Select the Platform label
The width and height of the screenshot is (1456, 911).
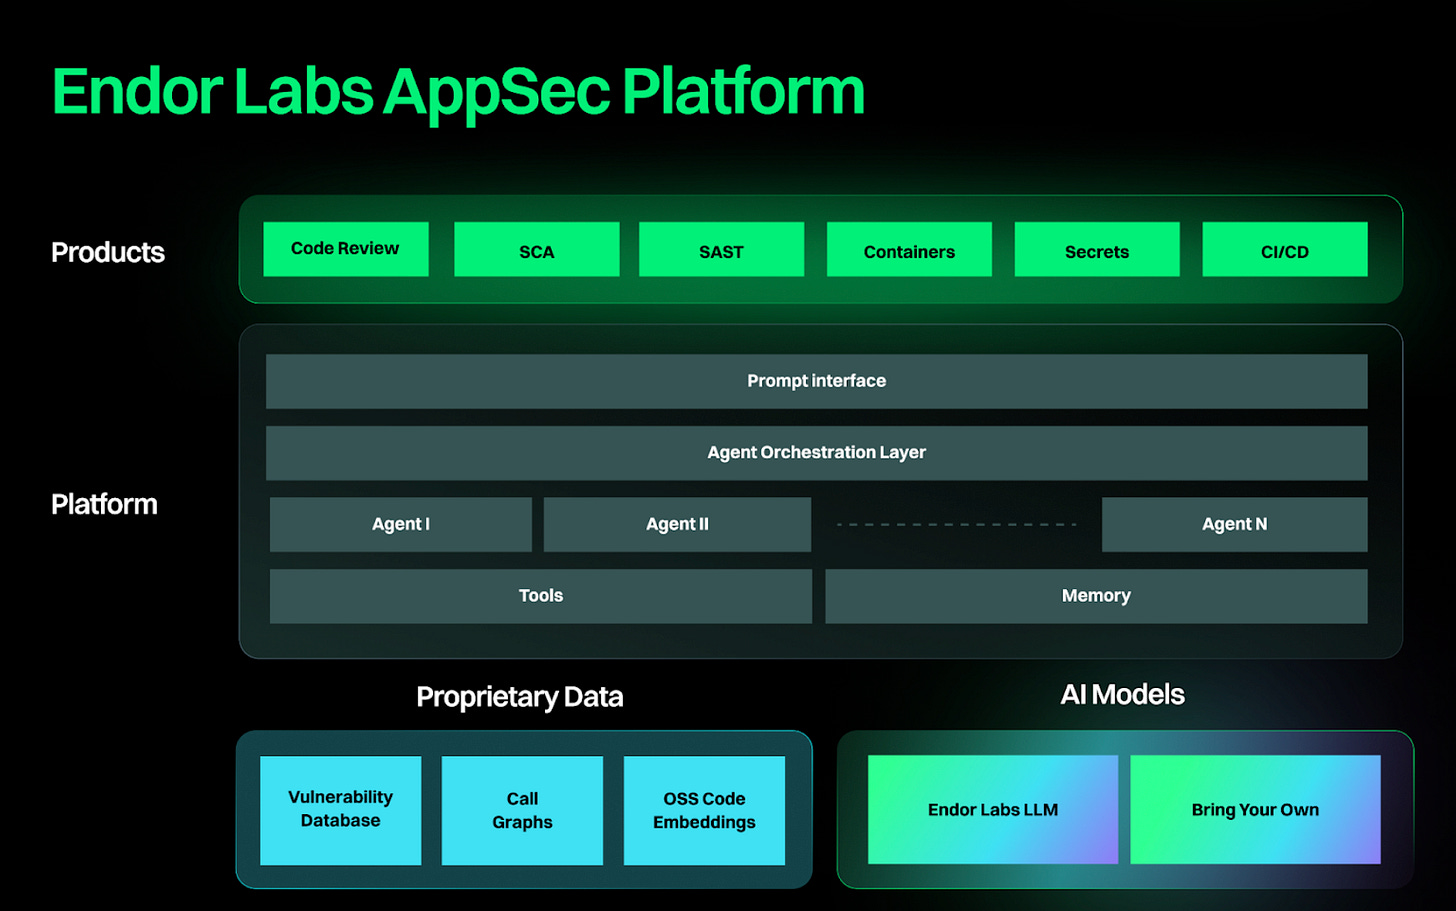click(x=104, y=504)
